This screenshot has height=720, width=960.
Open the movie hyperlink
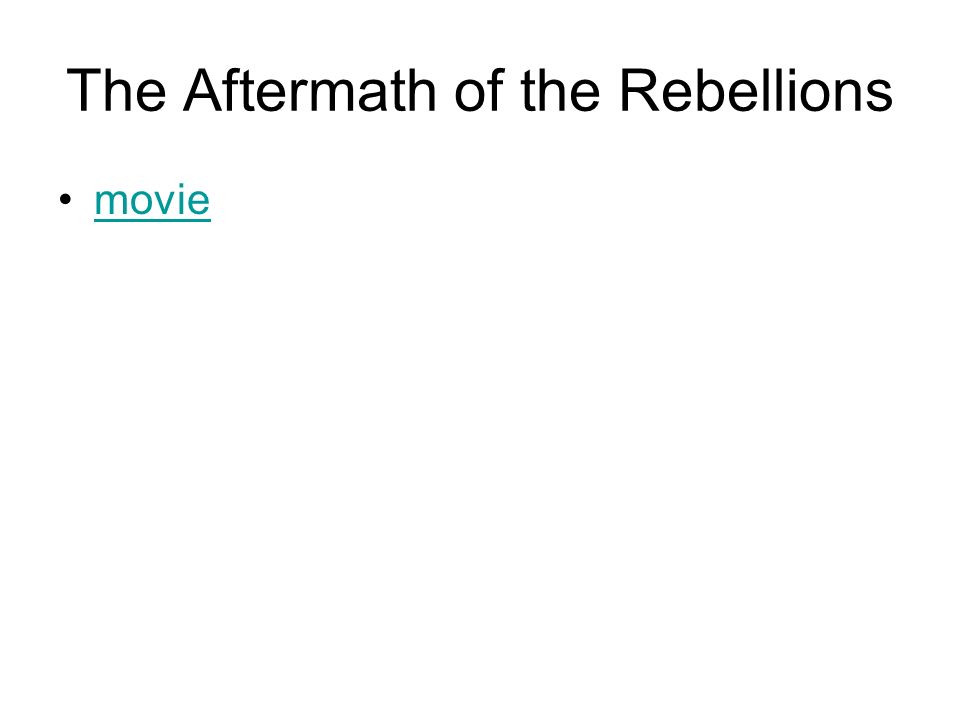click(152, 201)
